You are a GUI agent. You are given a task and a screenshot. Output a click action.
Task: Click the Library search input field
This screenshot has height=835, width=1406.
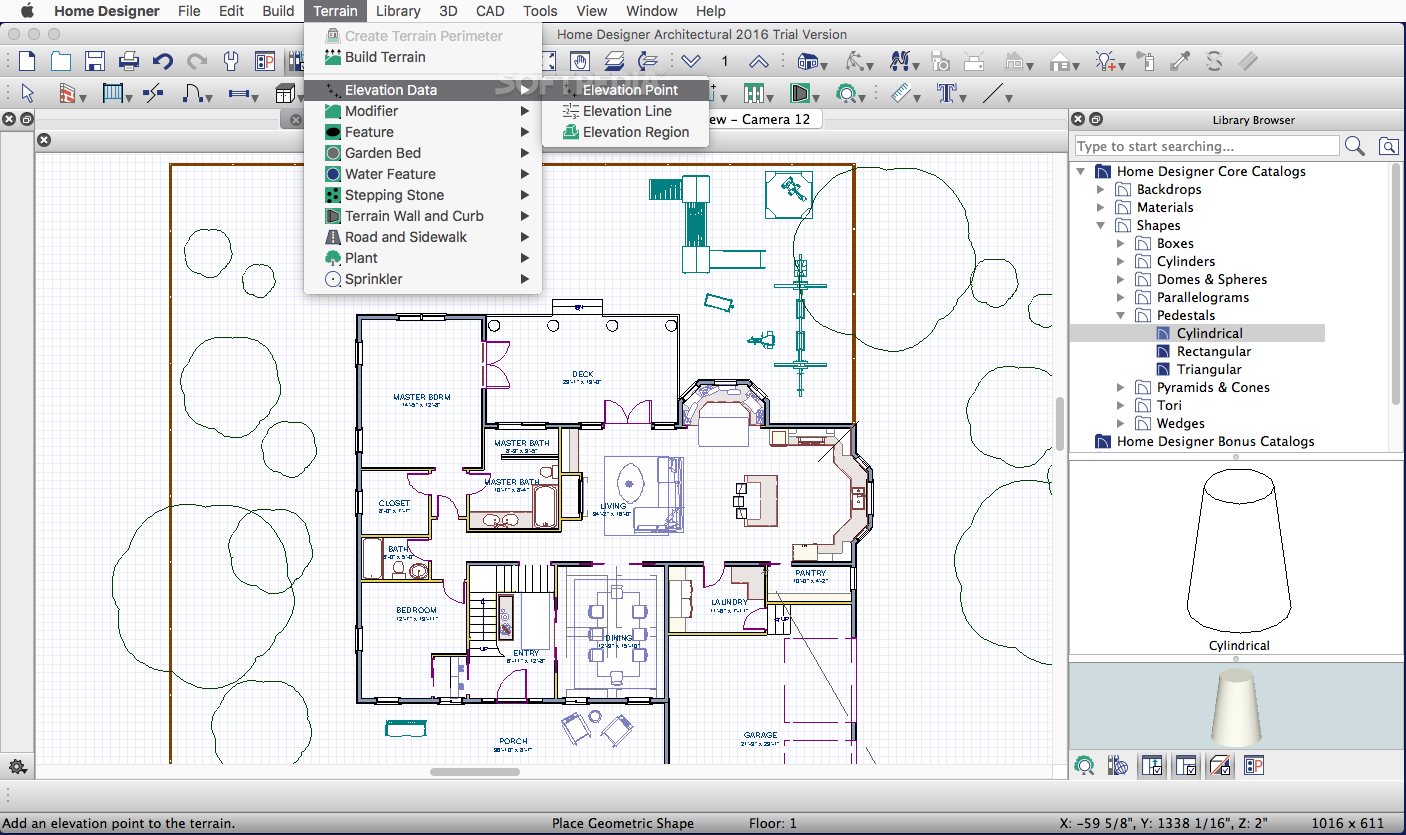(1206, 146)
